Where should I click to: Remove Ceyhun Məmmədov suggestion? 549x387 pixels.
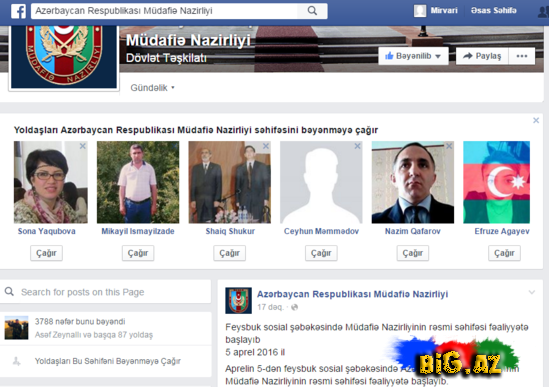coord(357,146)
